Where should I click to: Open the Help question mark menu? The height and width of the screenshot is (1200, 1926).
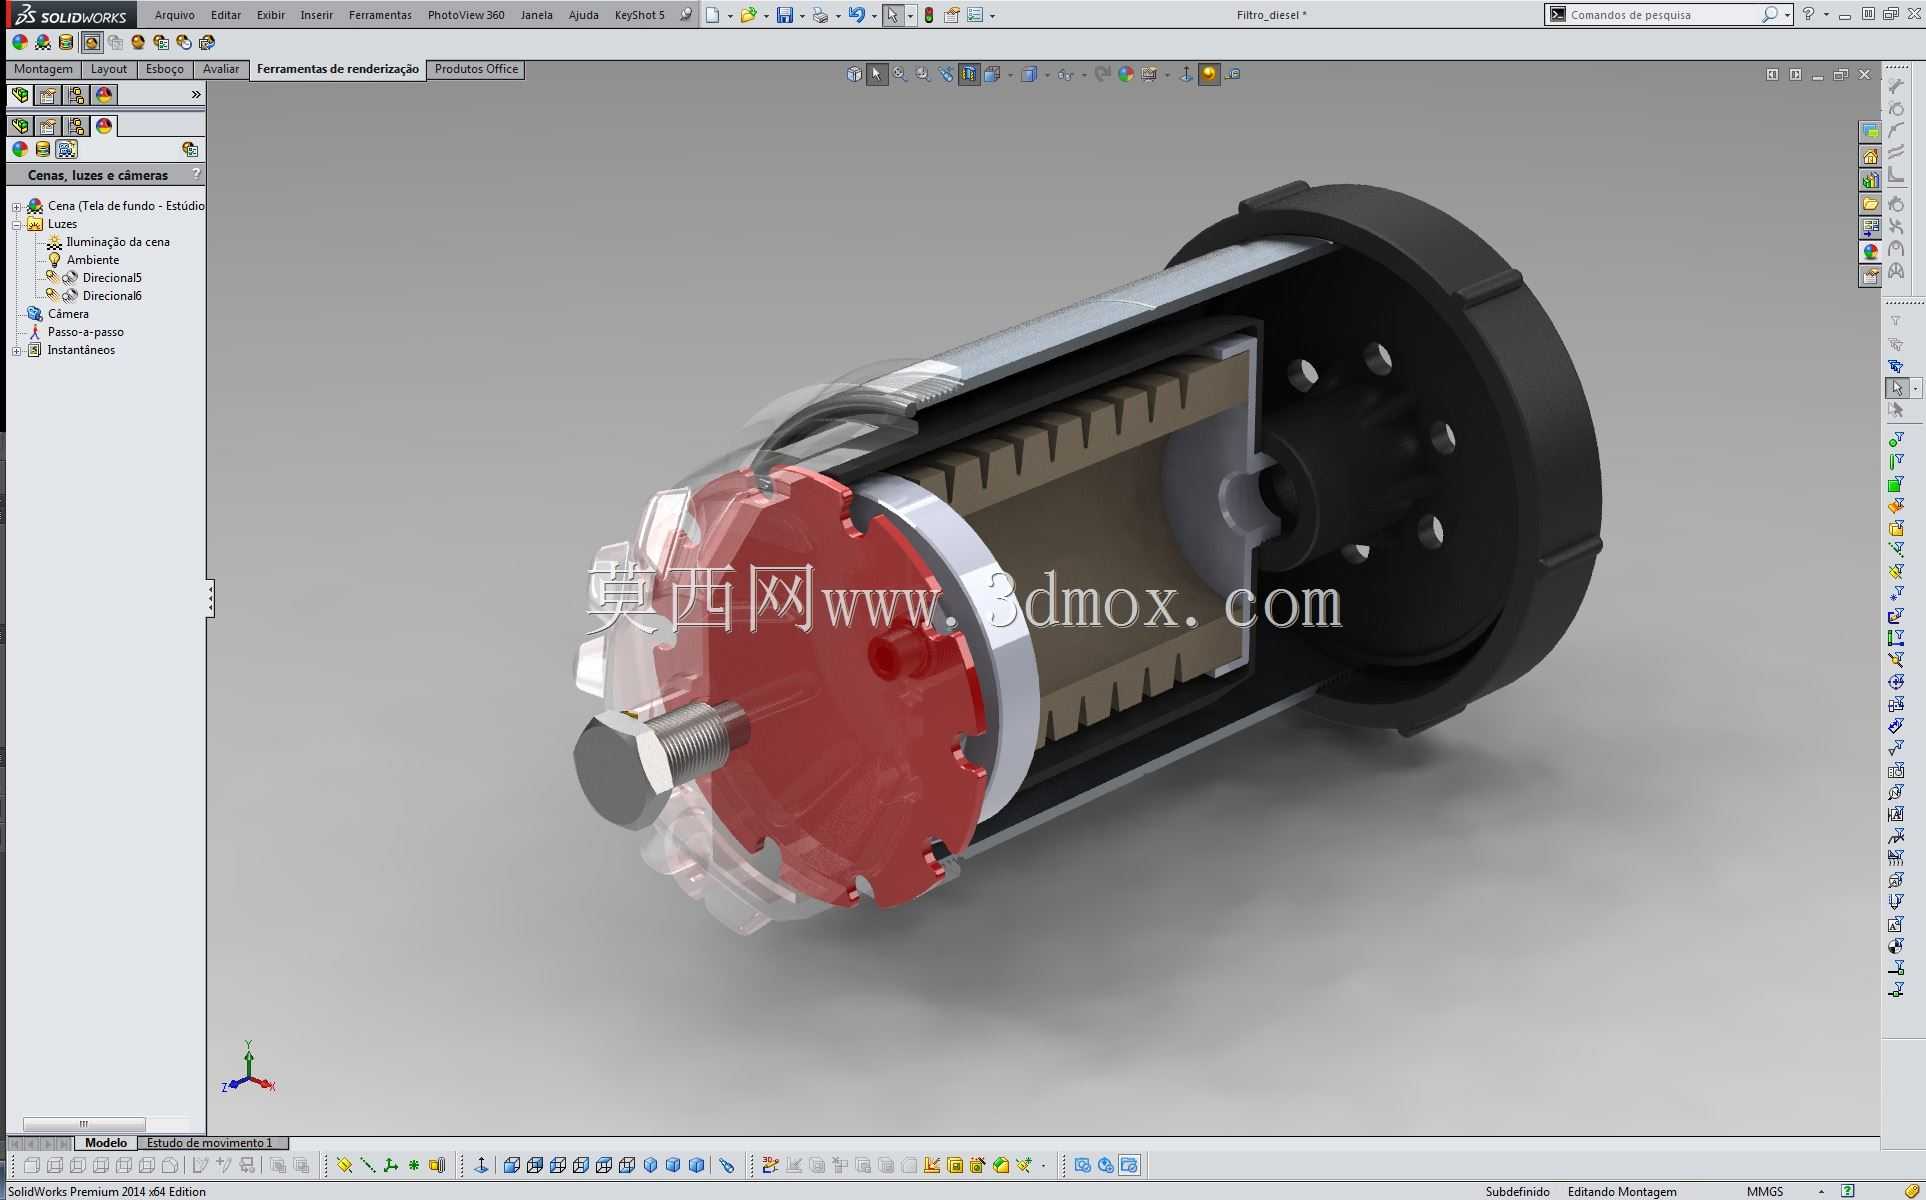(1808, 15)
